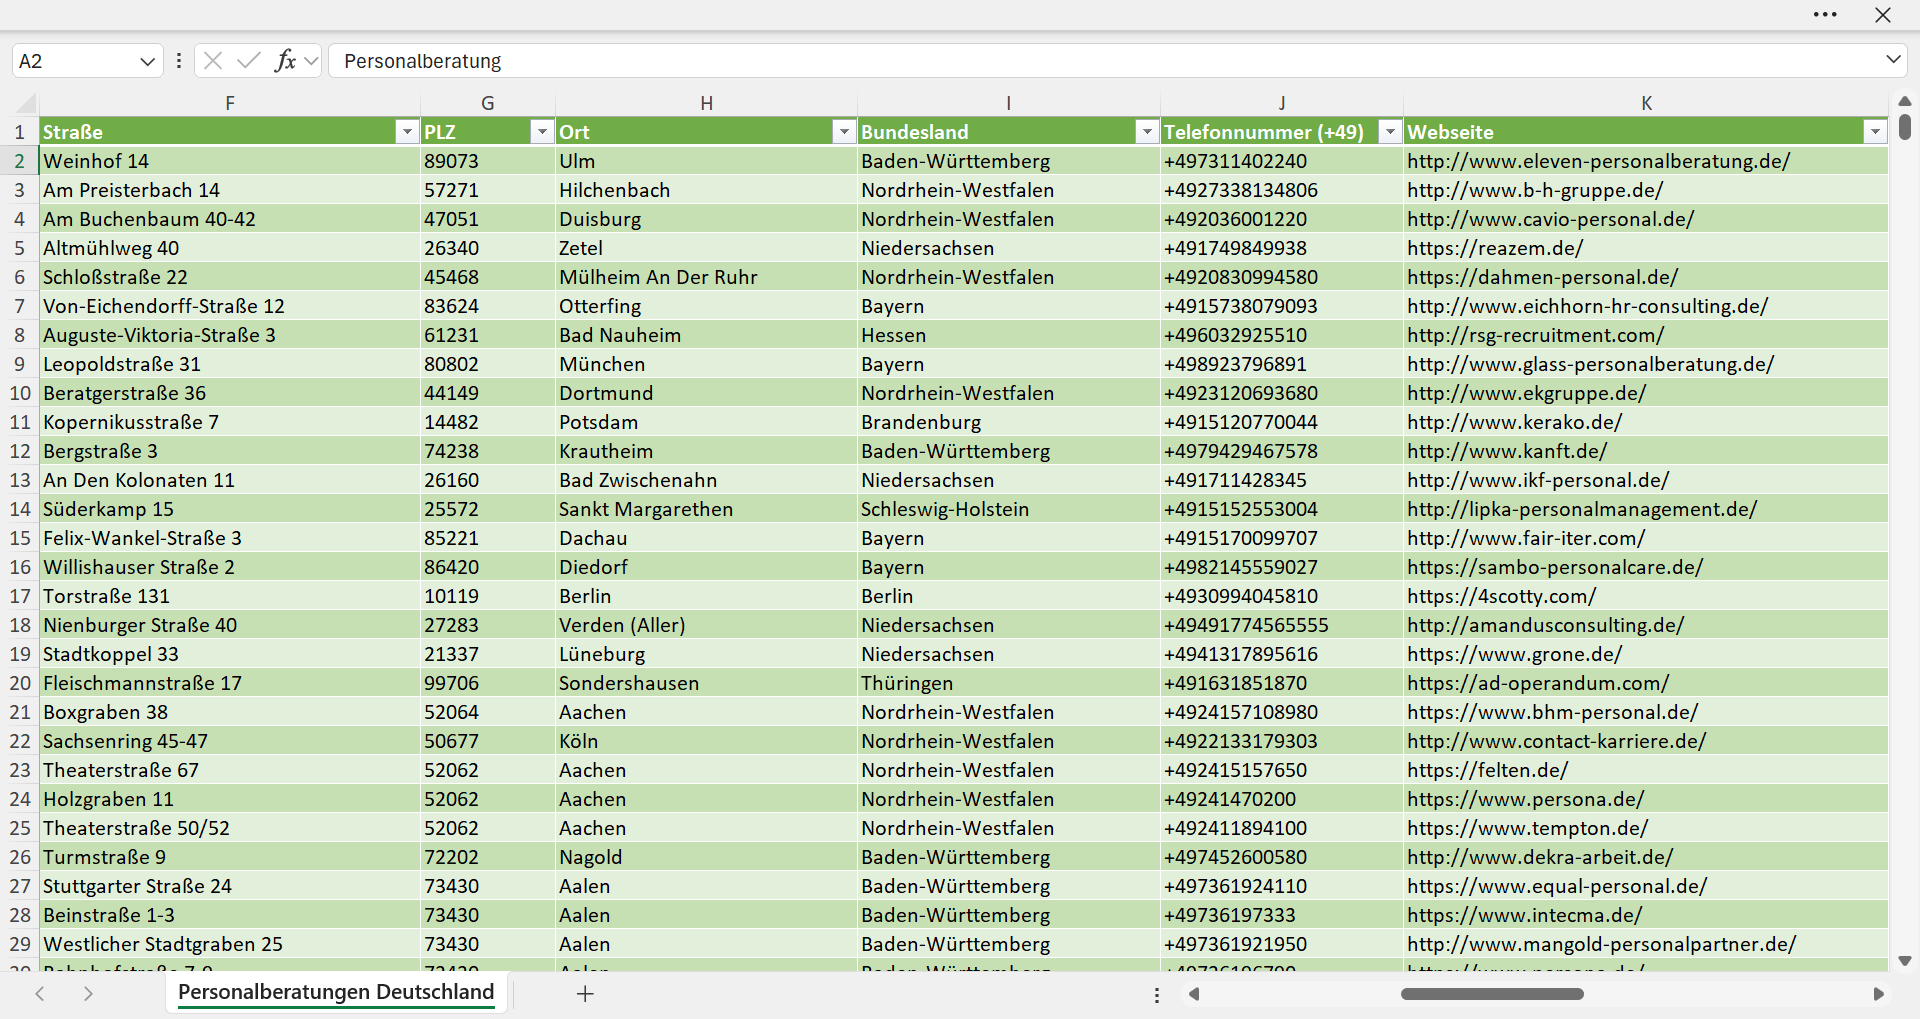1920x1019 pixels.
Task: Select the cell Nagold
Action: pos(706,857)
